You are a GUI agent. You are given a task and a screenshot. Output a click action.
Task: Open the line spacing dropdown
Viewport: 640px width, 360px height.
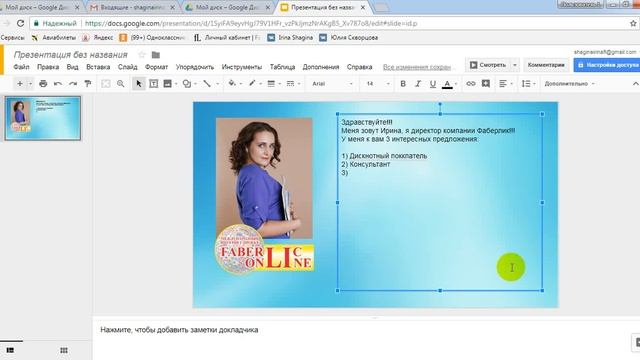(528, 84)
